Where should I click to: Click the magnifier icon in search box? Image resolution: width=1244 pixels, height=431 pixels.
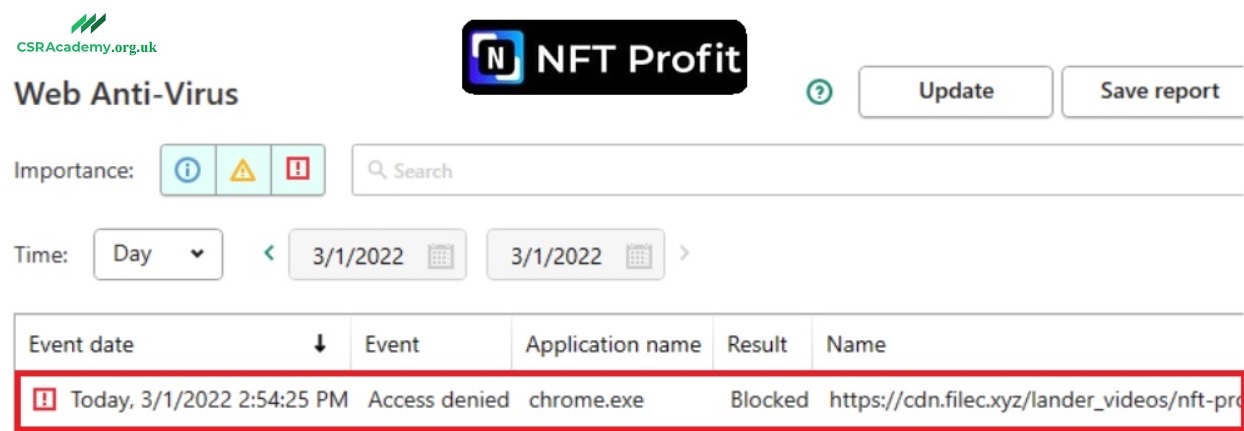[x=377, y=170]
